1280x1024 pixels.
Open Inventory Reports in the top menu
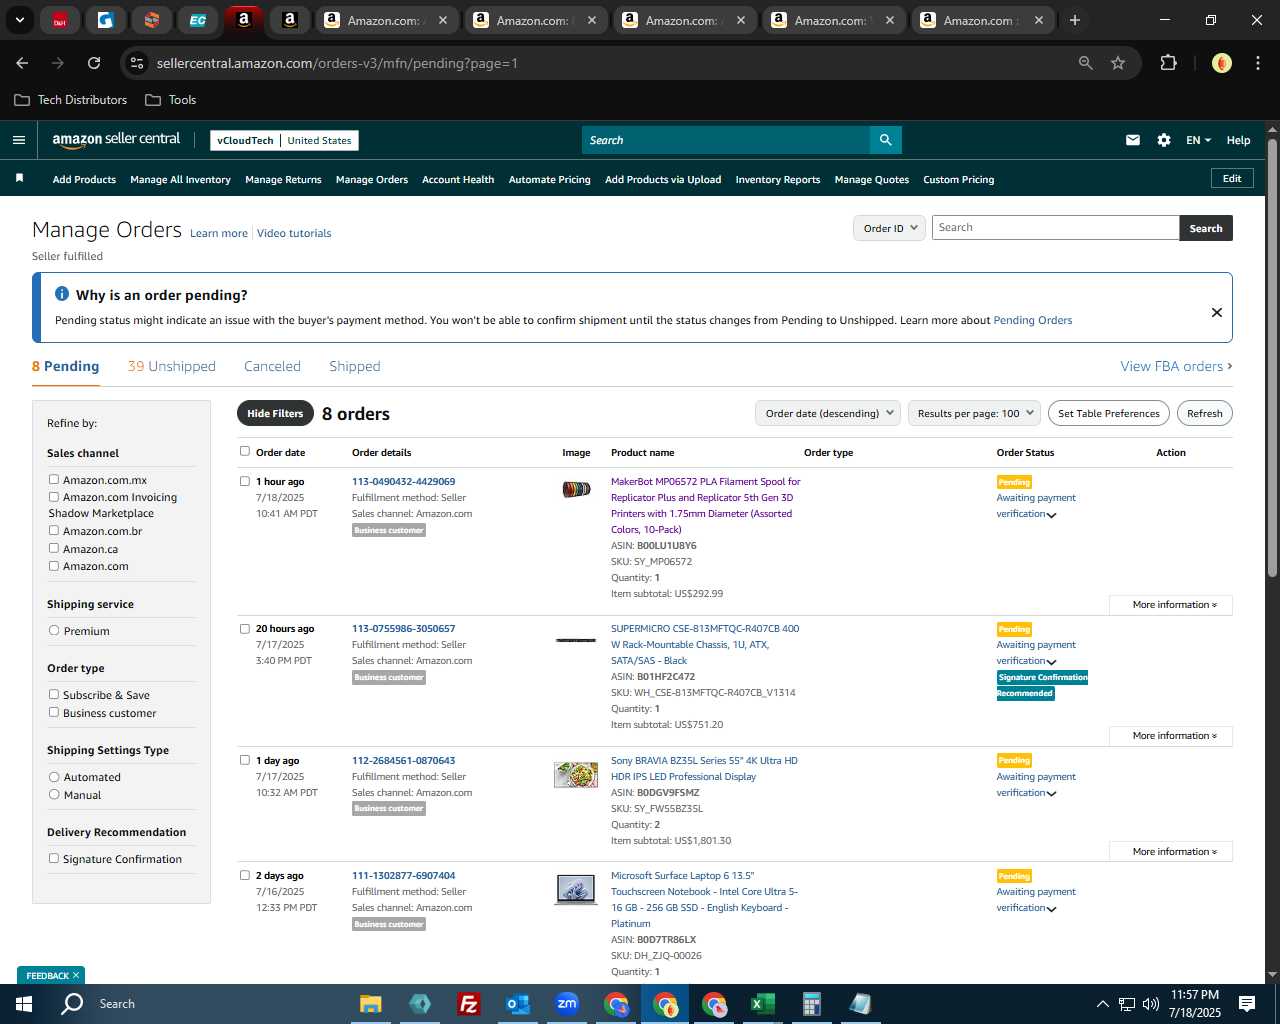click(x=778, y=179)
